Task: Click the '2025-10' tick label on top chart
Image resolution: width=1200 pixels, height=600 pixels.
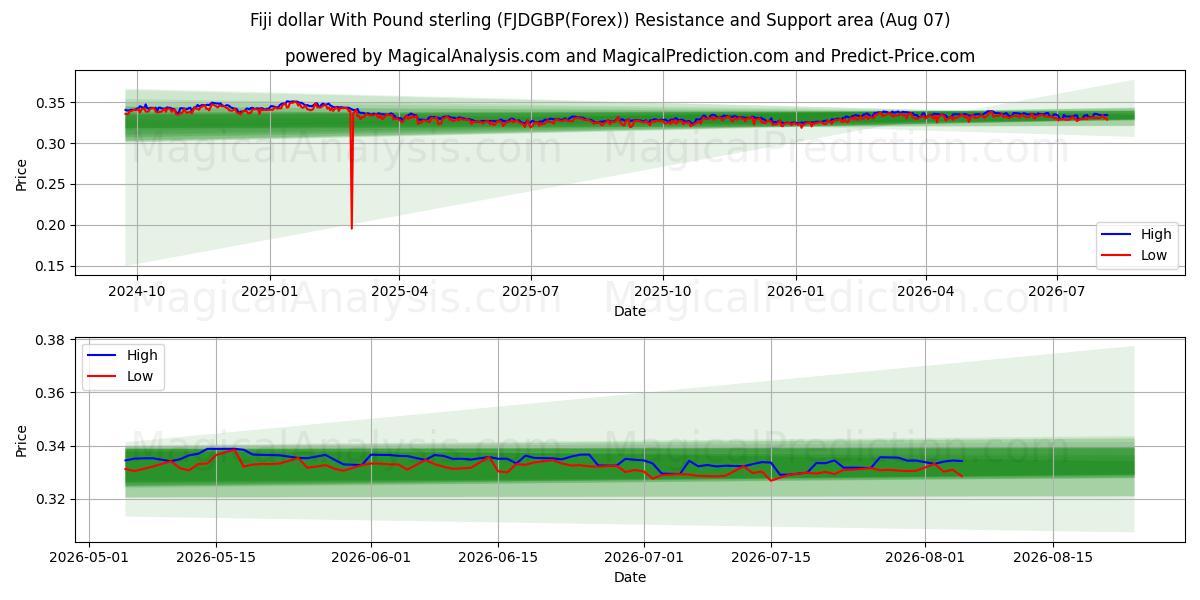Action: tap(663, 291)
